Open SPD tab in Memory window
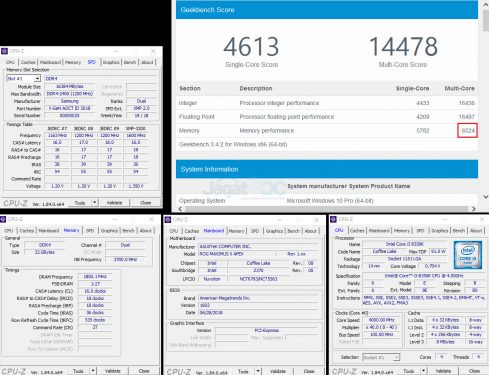 (x=90, y=231)
